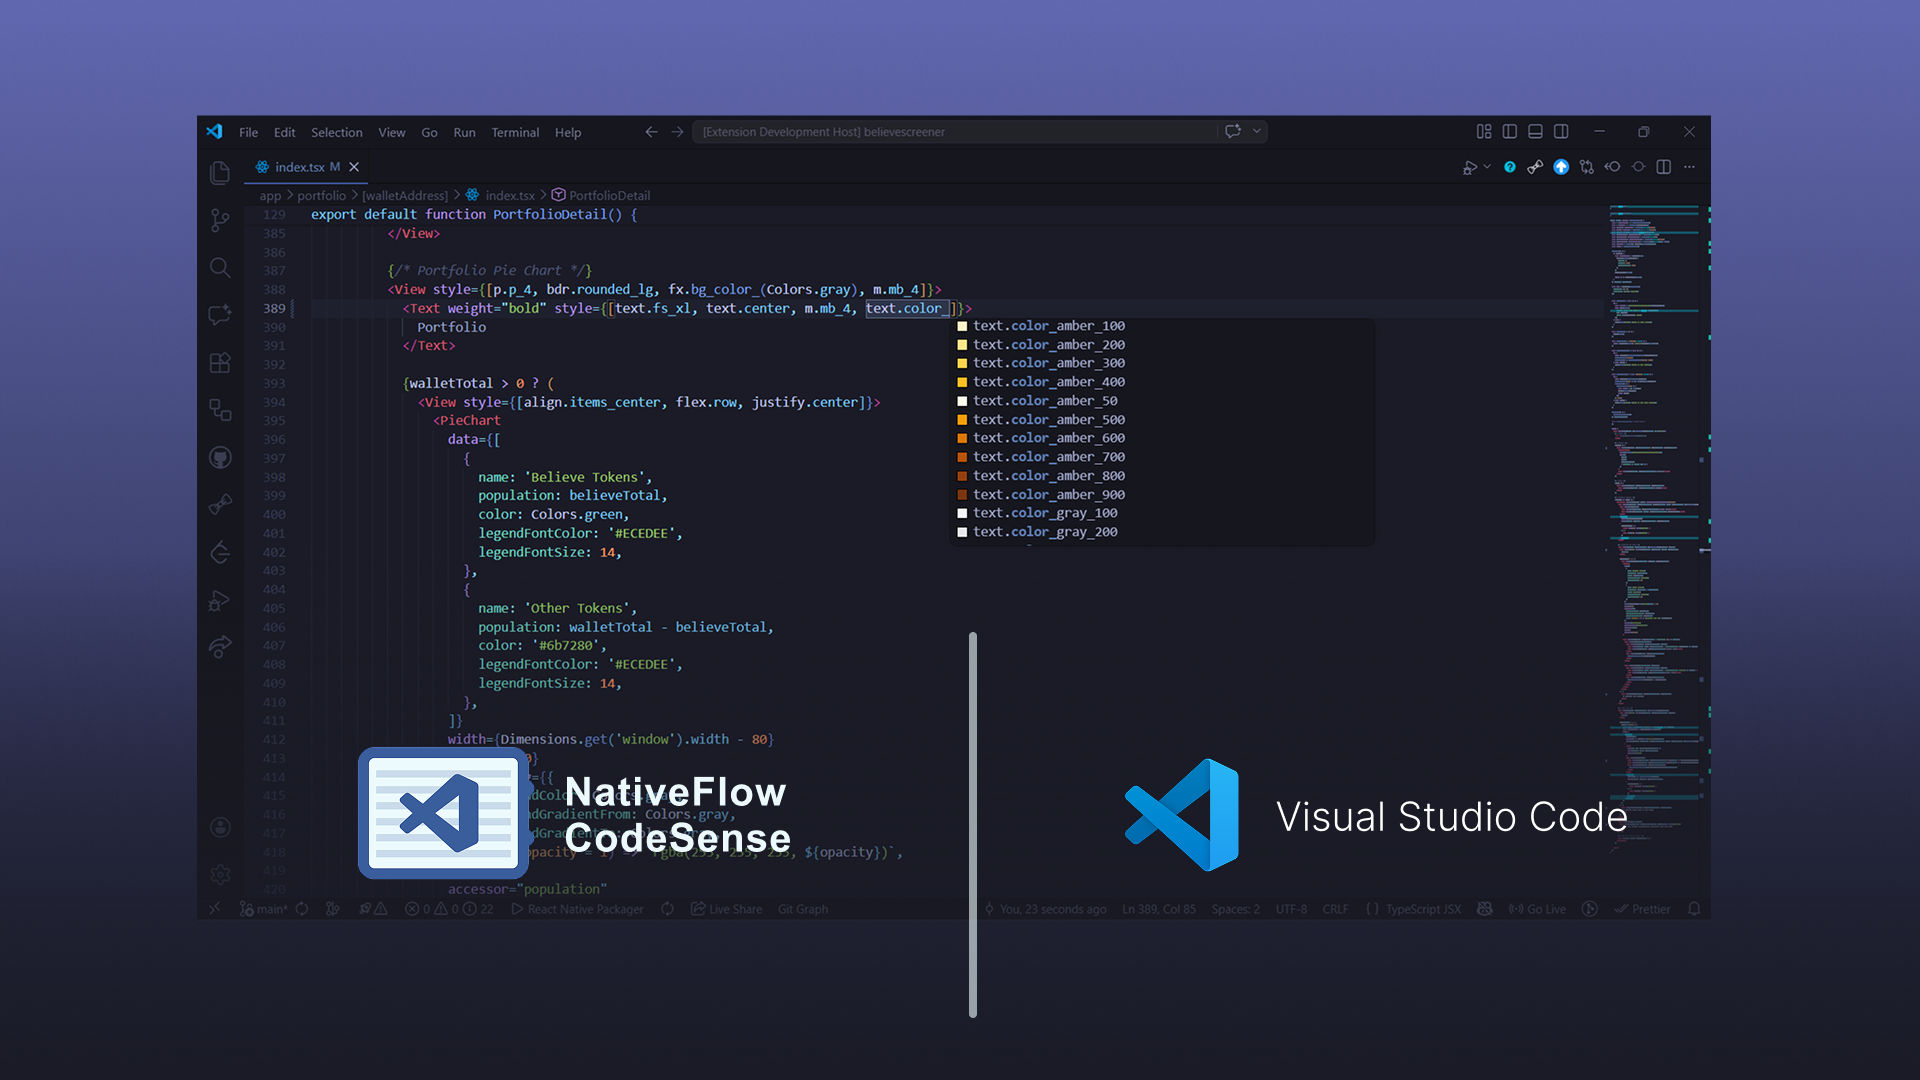Go to the previous change with the left arrow commit icon

1612,167
